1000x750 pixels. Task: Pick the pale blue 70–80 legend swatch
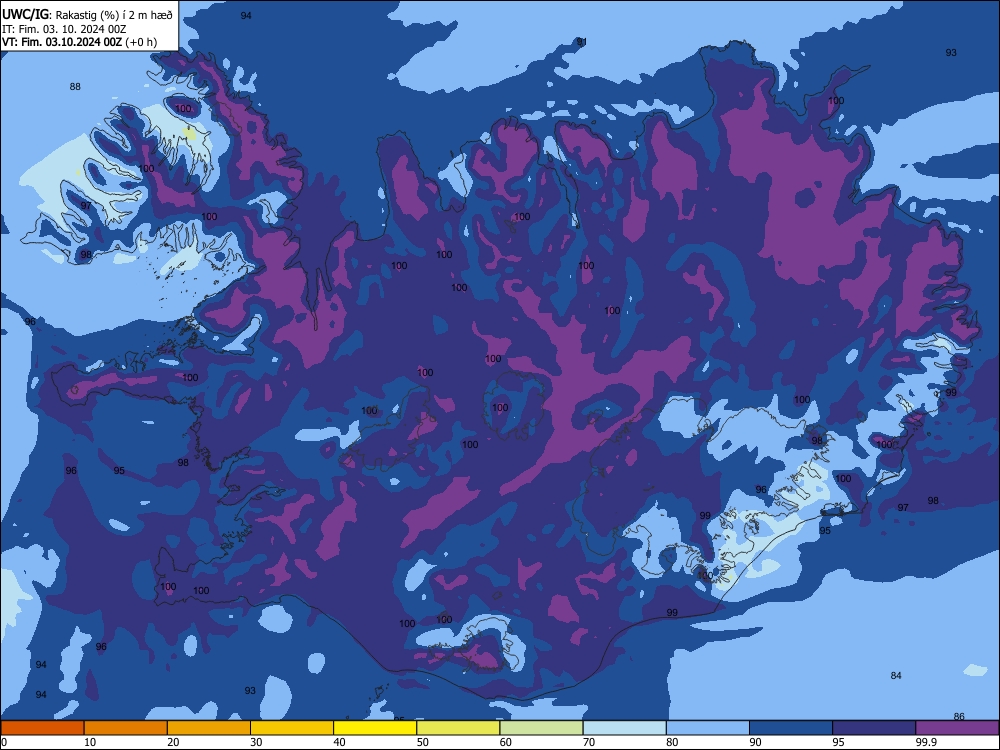(x=624, y=728)
